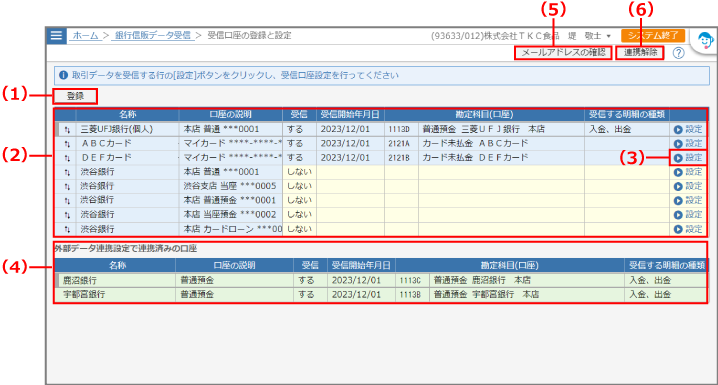718x385 pixels.
Task: Click 普通預金 三菱UFJ銀行 本店 cell
Action: (501, 130)
